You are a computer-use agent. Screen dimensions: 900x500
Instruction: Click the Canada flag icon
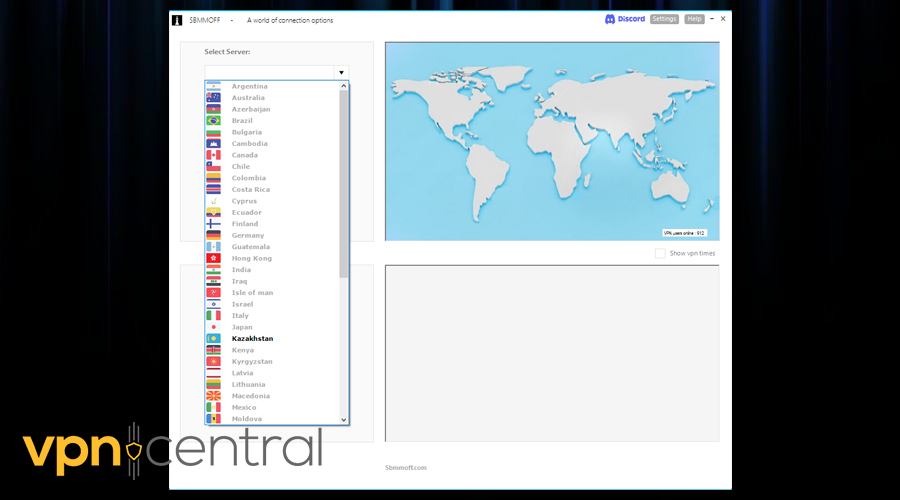[x=213, y=155]
